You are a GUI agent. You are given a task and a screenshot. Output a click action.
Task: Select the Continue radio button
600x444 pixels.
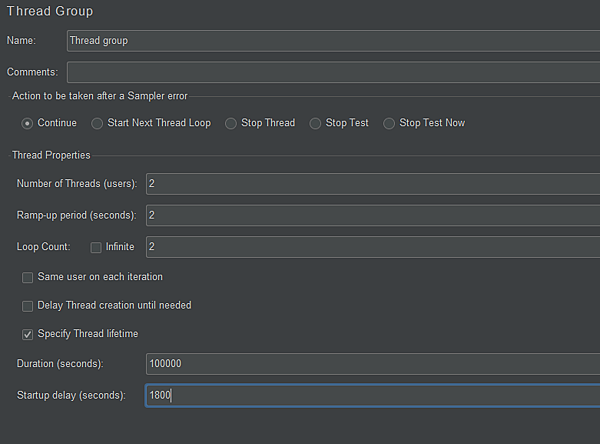(27, 123)
